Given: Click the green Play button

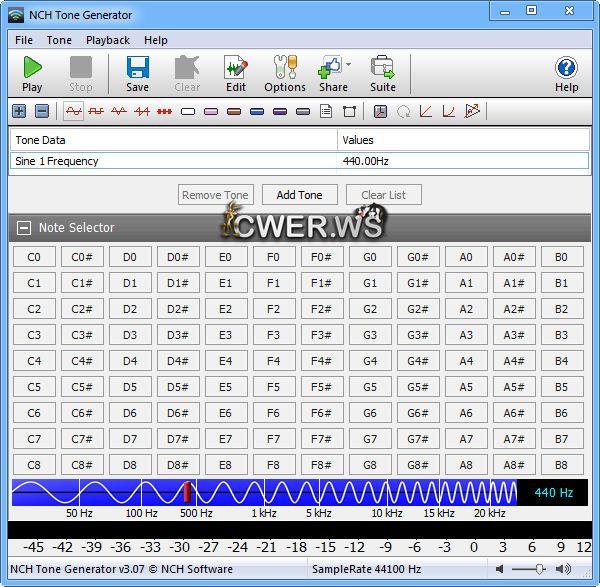Looking at the screenshot, I should (x=32, y=73).
